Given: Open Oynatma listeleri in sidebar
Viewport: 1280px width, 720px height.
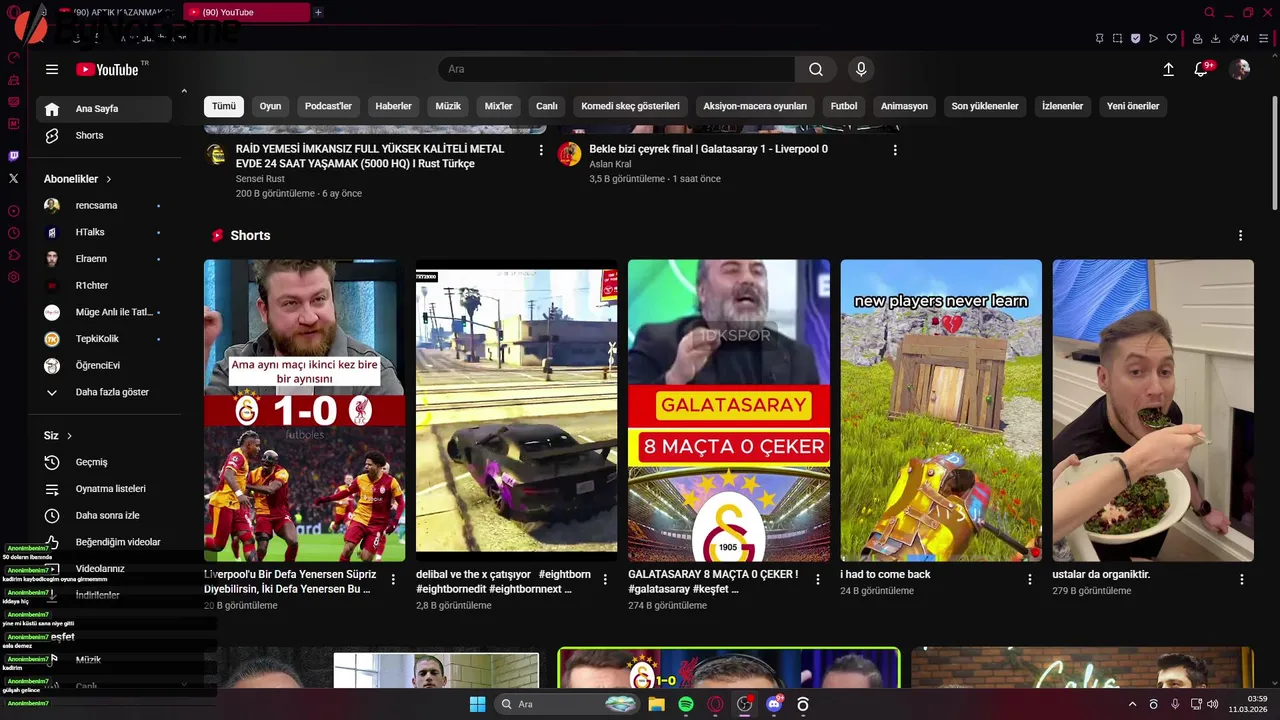Looking at the screenshot, I should pyautogui.click(x=104, y=489).
